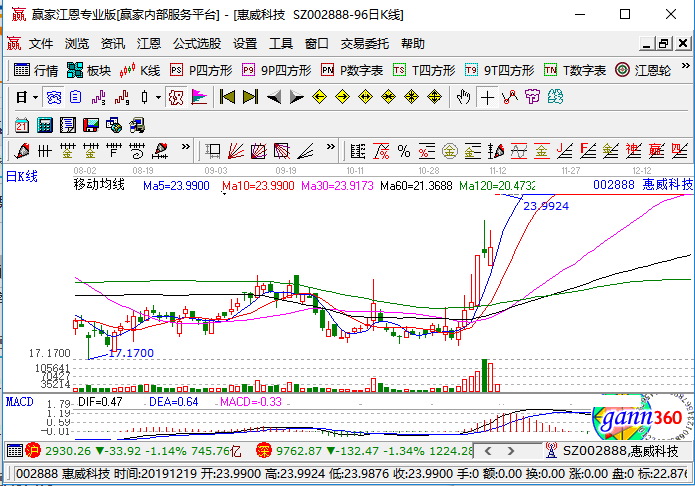Select the hand pan tool

coord(464,97)
